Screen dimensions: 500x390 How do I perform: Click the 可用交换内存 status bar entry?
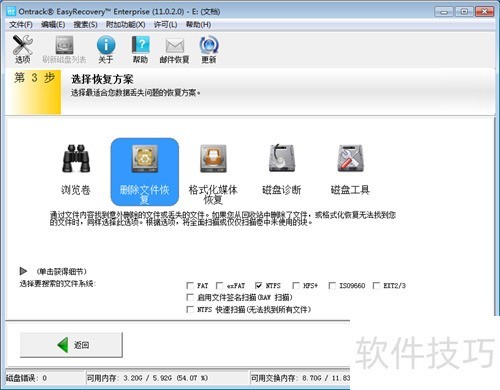pyautogui.click(x=300, y=378)
